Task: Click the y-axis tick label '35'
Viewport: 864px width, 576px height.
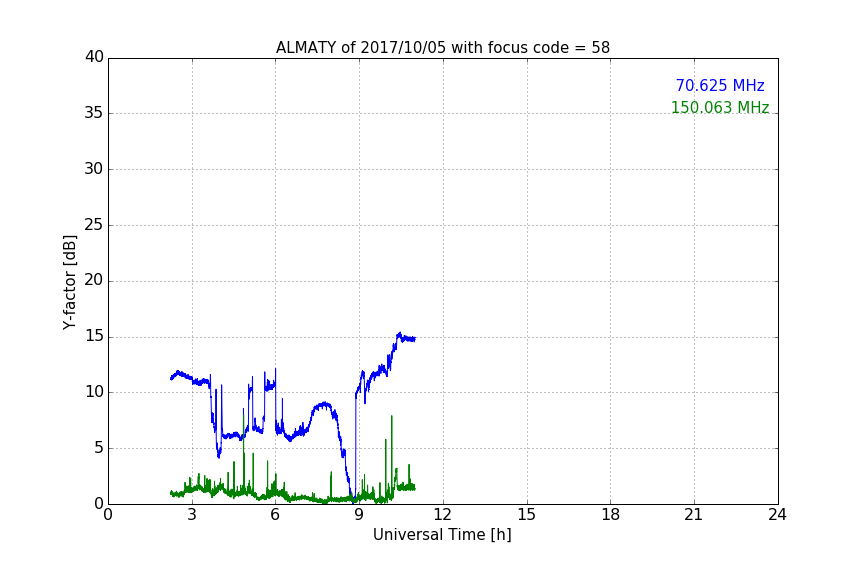Action: pyautogui.click(x=94, y=113)
